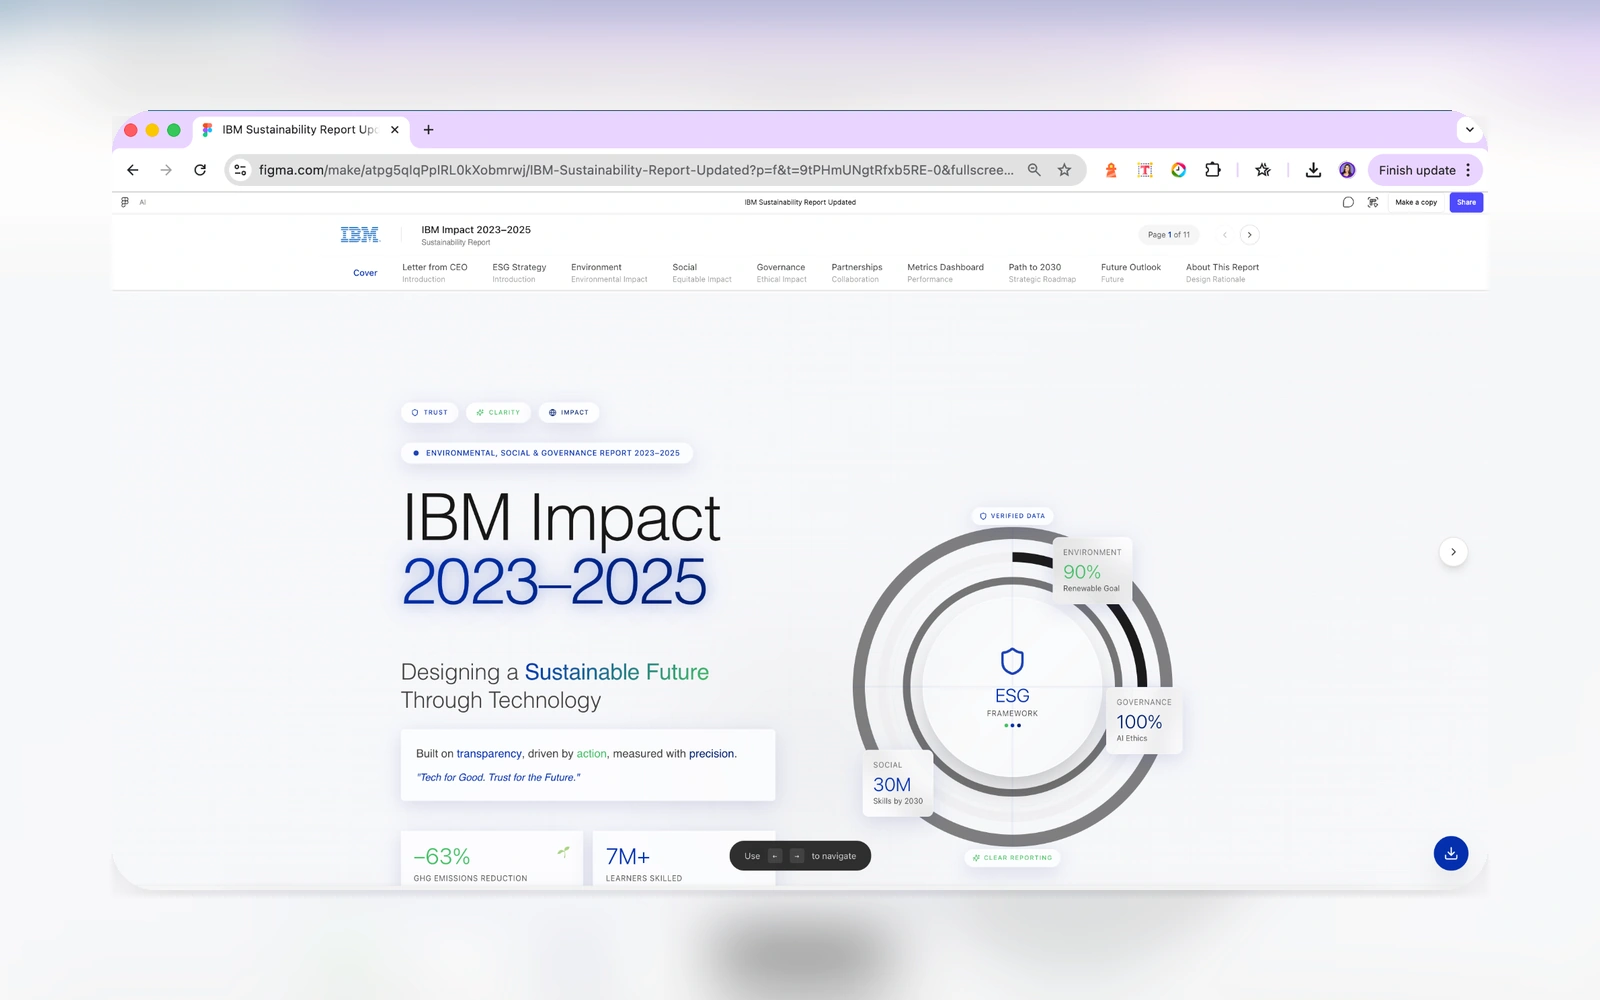Close the IBM Sustainability Report tab
This screenshot has width=1600, height=1000.
click(395, 130)
